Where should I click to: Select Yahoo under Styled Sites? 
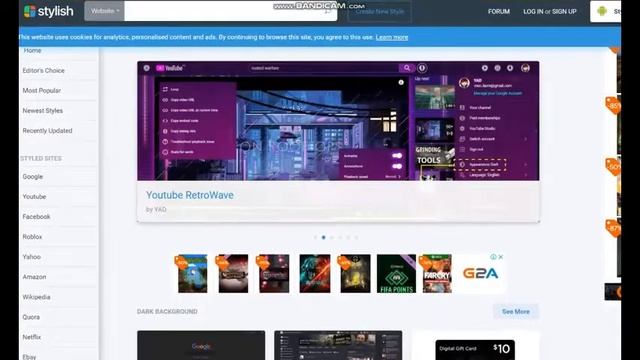pos(31,257)
